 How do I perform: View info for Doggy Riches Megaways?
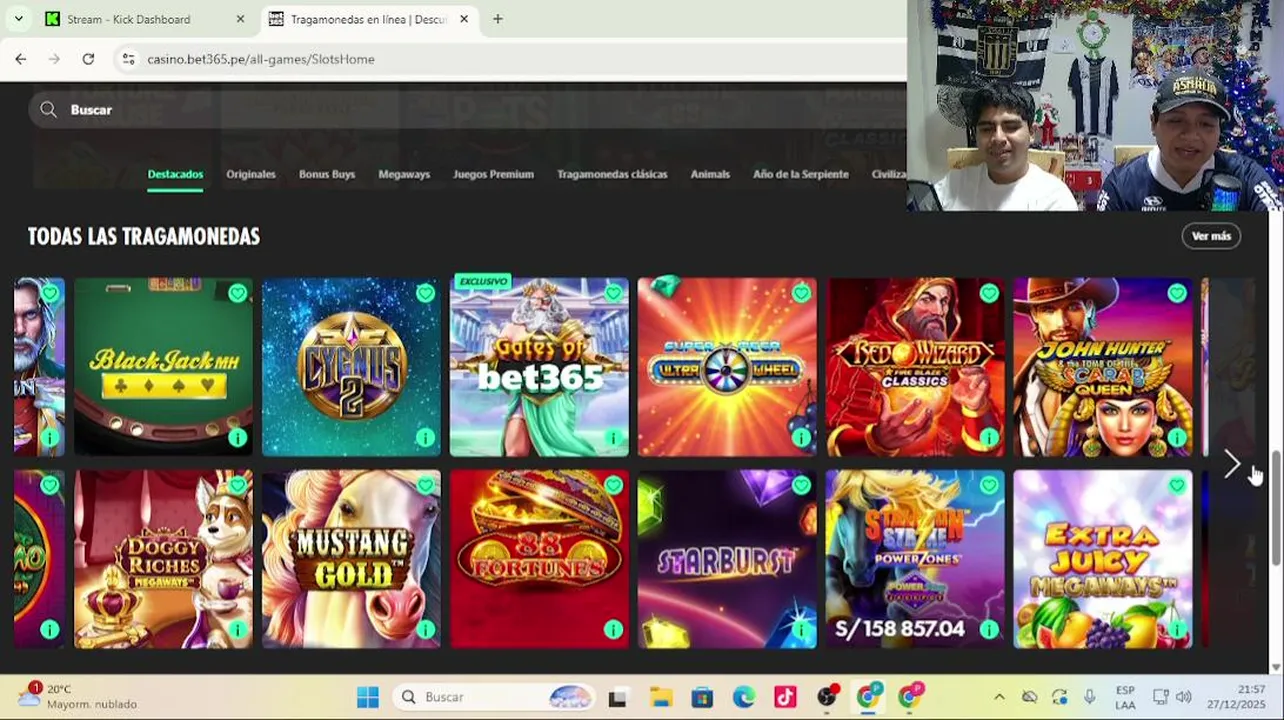pos(237,630)
